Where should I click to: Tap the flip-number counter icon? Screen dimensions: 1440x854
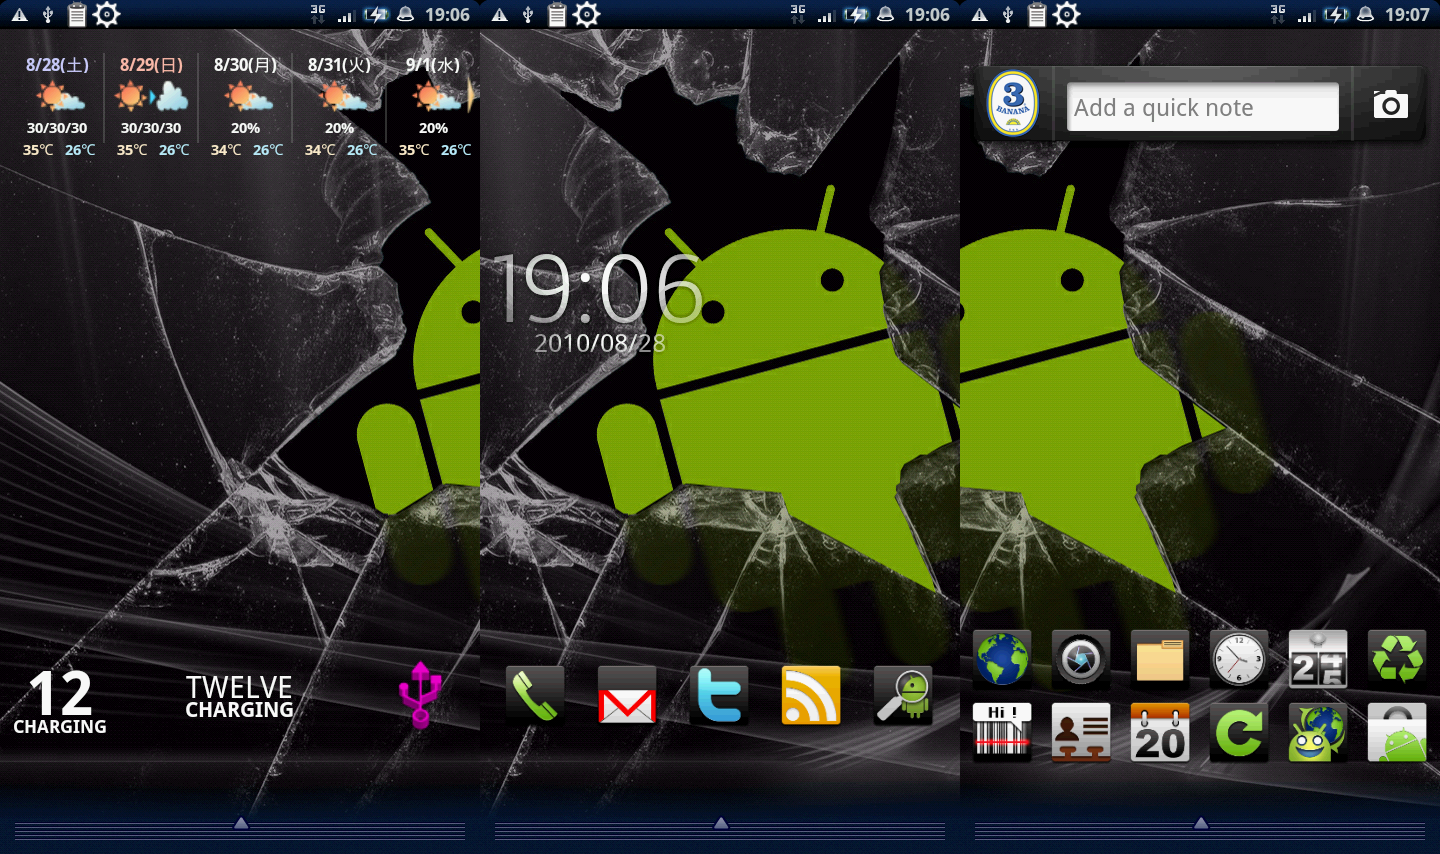1318,659
